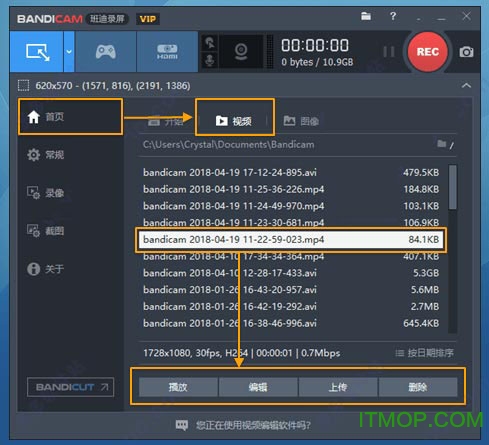
Task: Click the webcam overlay icon
Action: point(241,52)
